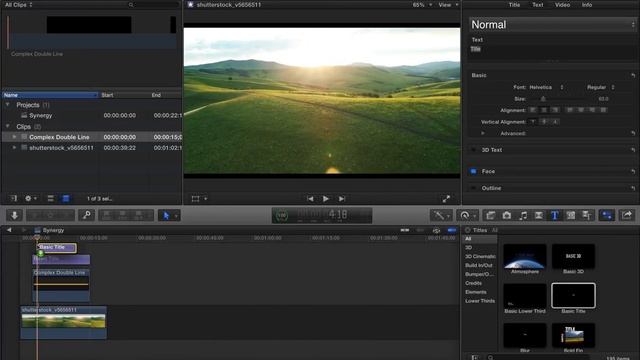Screen dimensions: 640x360
Task: Open the Transitions browser
Action: (539, 215)
